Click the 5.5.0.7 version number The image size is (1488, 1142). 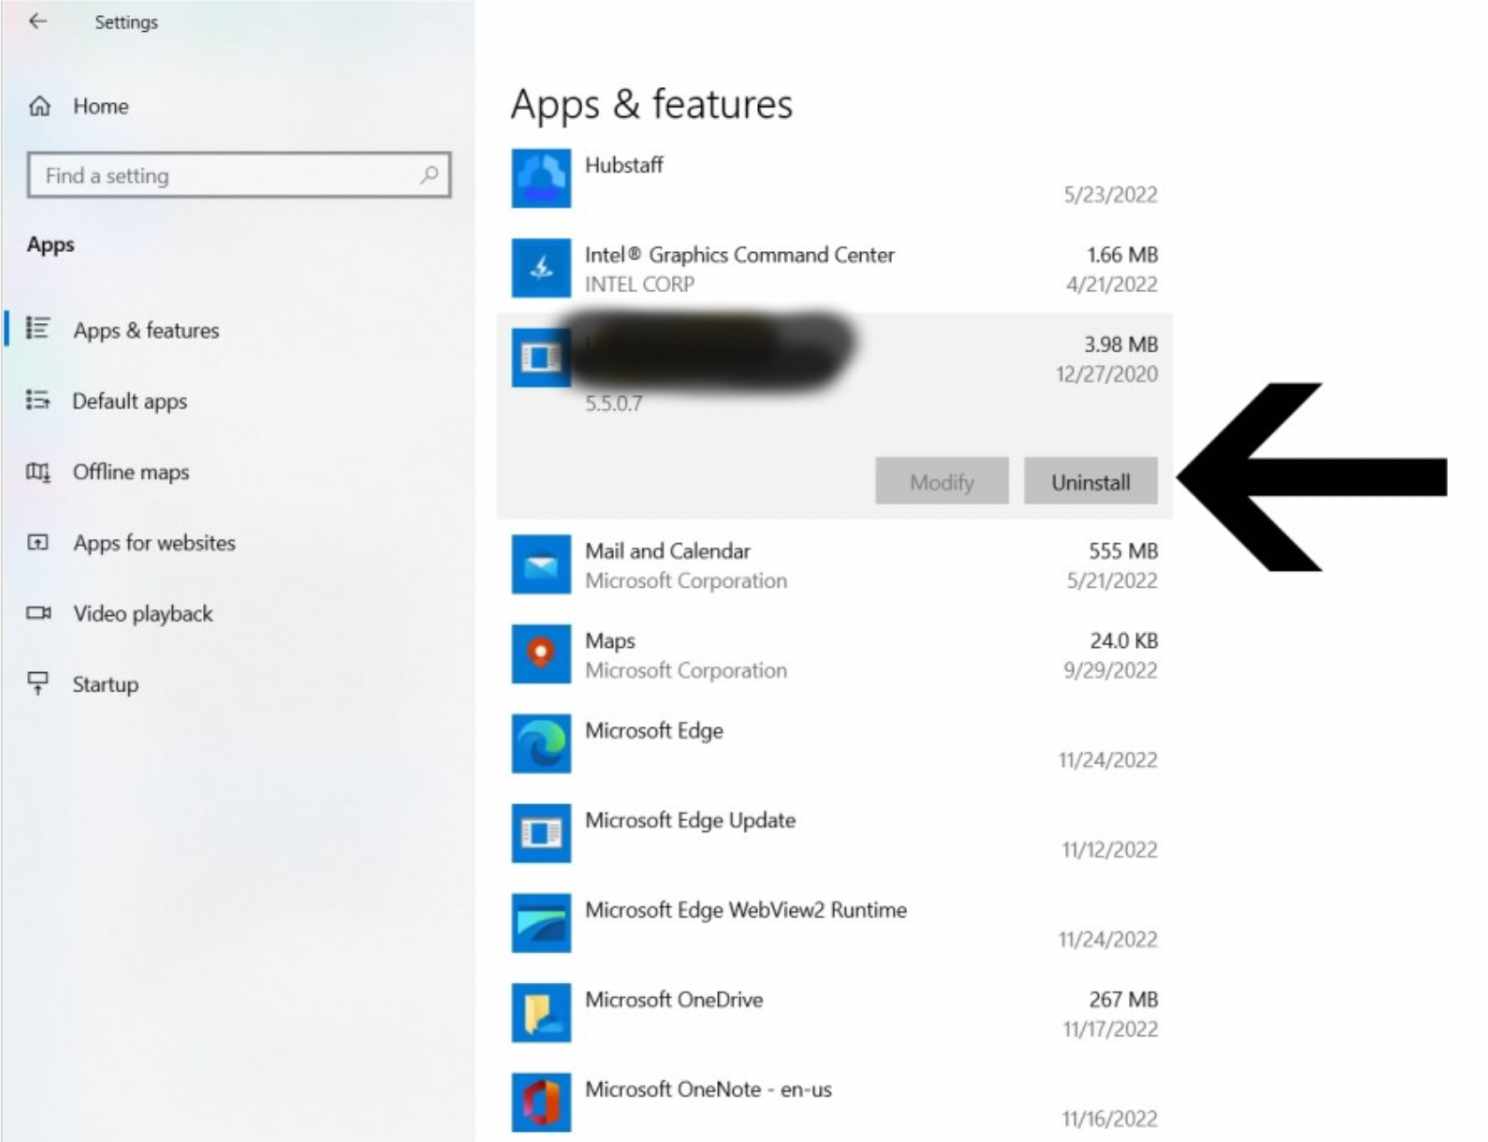point(614,404)
